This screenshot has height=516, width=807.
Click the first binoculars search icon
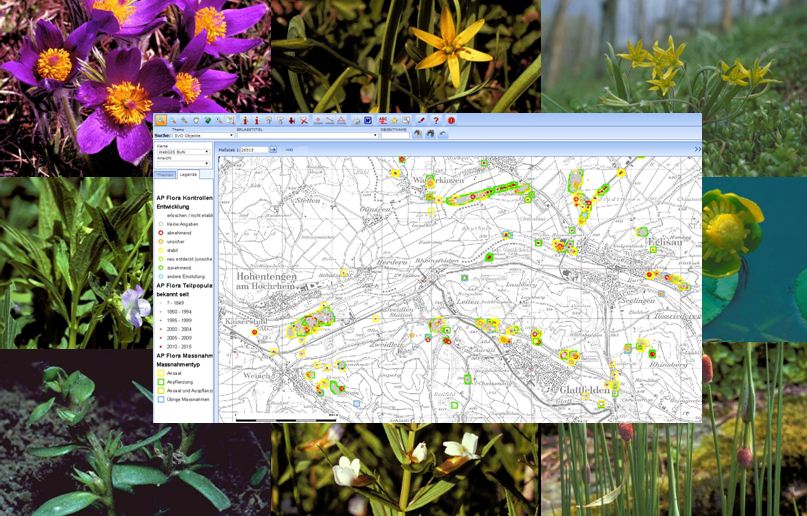coord(417,134)
